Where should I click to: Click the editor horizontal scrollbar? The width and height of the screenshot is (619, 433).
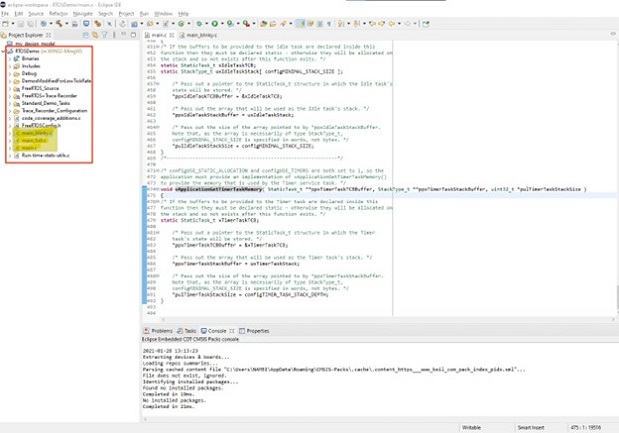[x=387, y=319]
